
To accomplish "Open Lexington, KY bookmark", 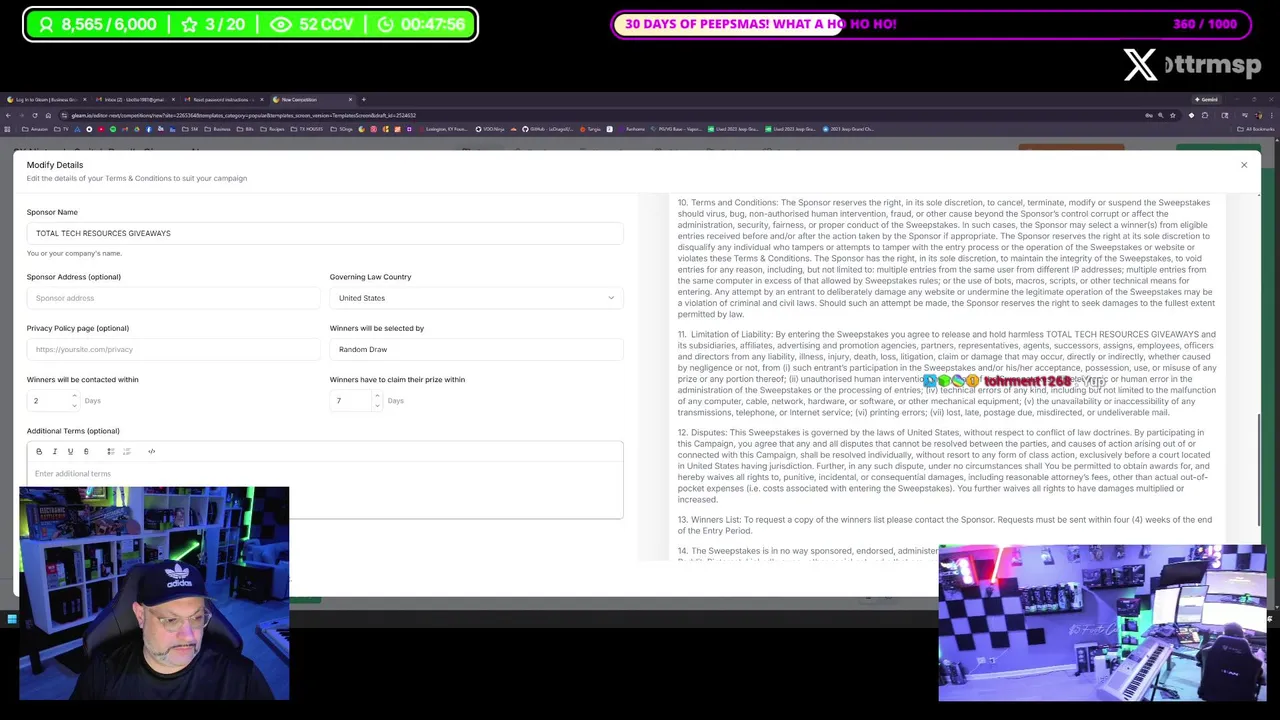I will click(444, 129).
